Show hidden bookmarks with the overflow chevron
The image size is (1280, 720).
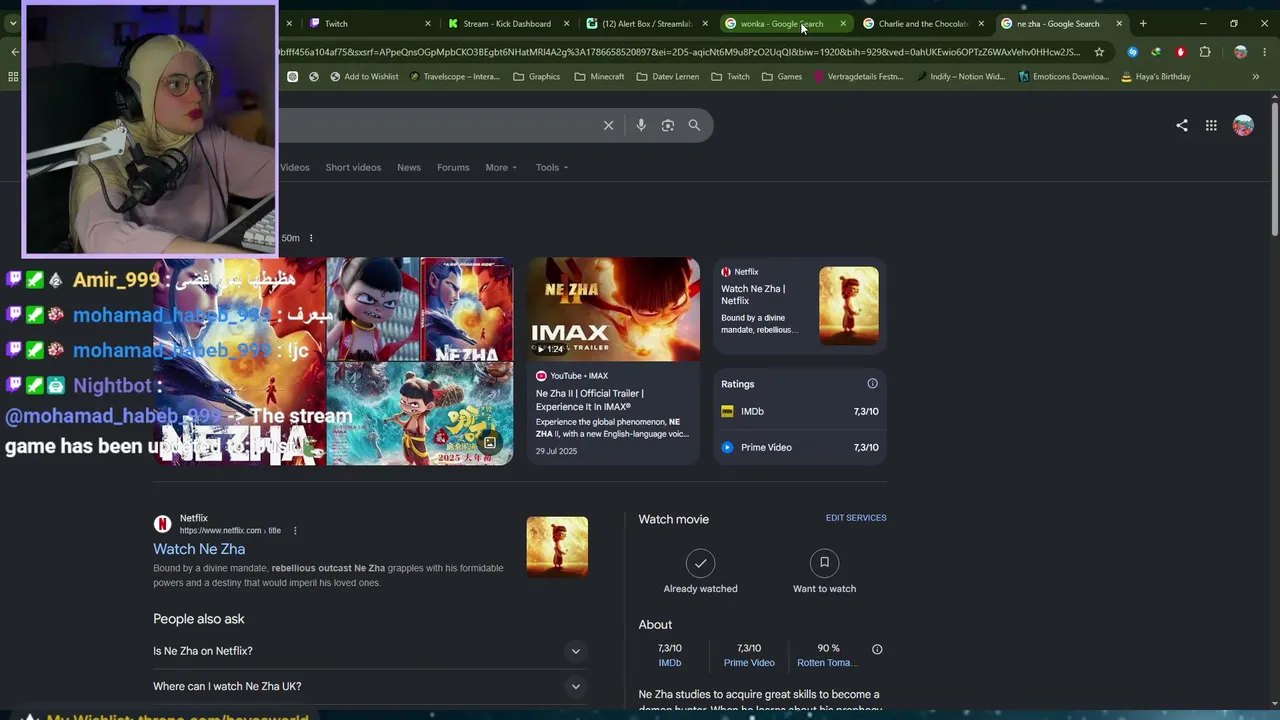pyautogui.click(x=1256, y=77)
